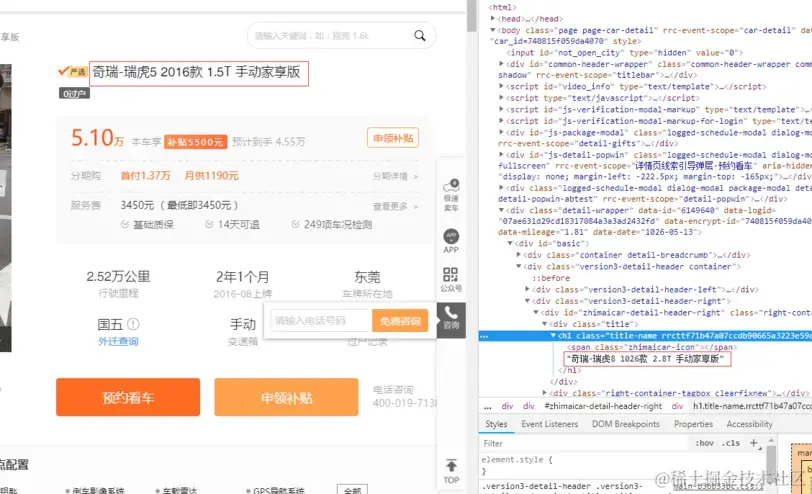Image resolution: width=812 pixels, height=494 pixels.
Task: Click the 249项车况检测 check icon
Action: (x=295, y=224)
